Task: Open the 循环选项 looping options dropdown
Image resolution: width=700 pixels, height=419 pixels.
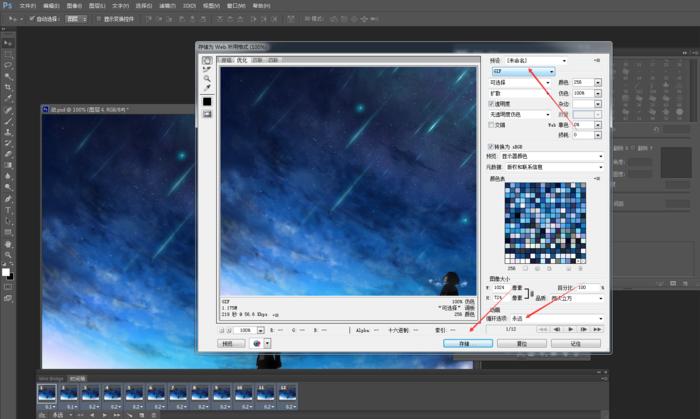Action: pyautogui.click(x=557, y=319)
